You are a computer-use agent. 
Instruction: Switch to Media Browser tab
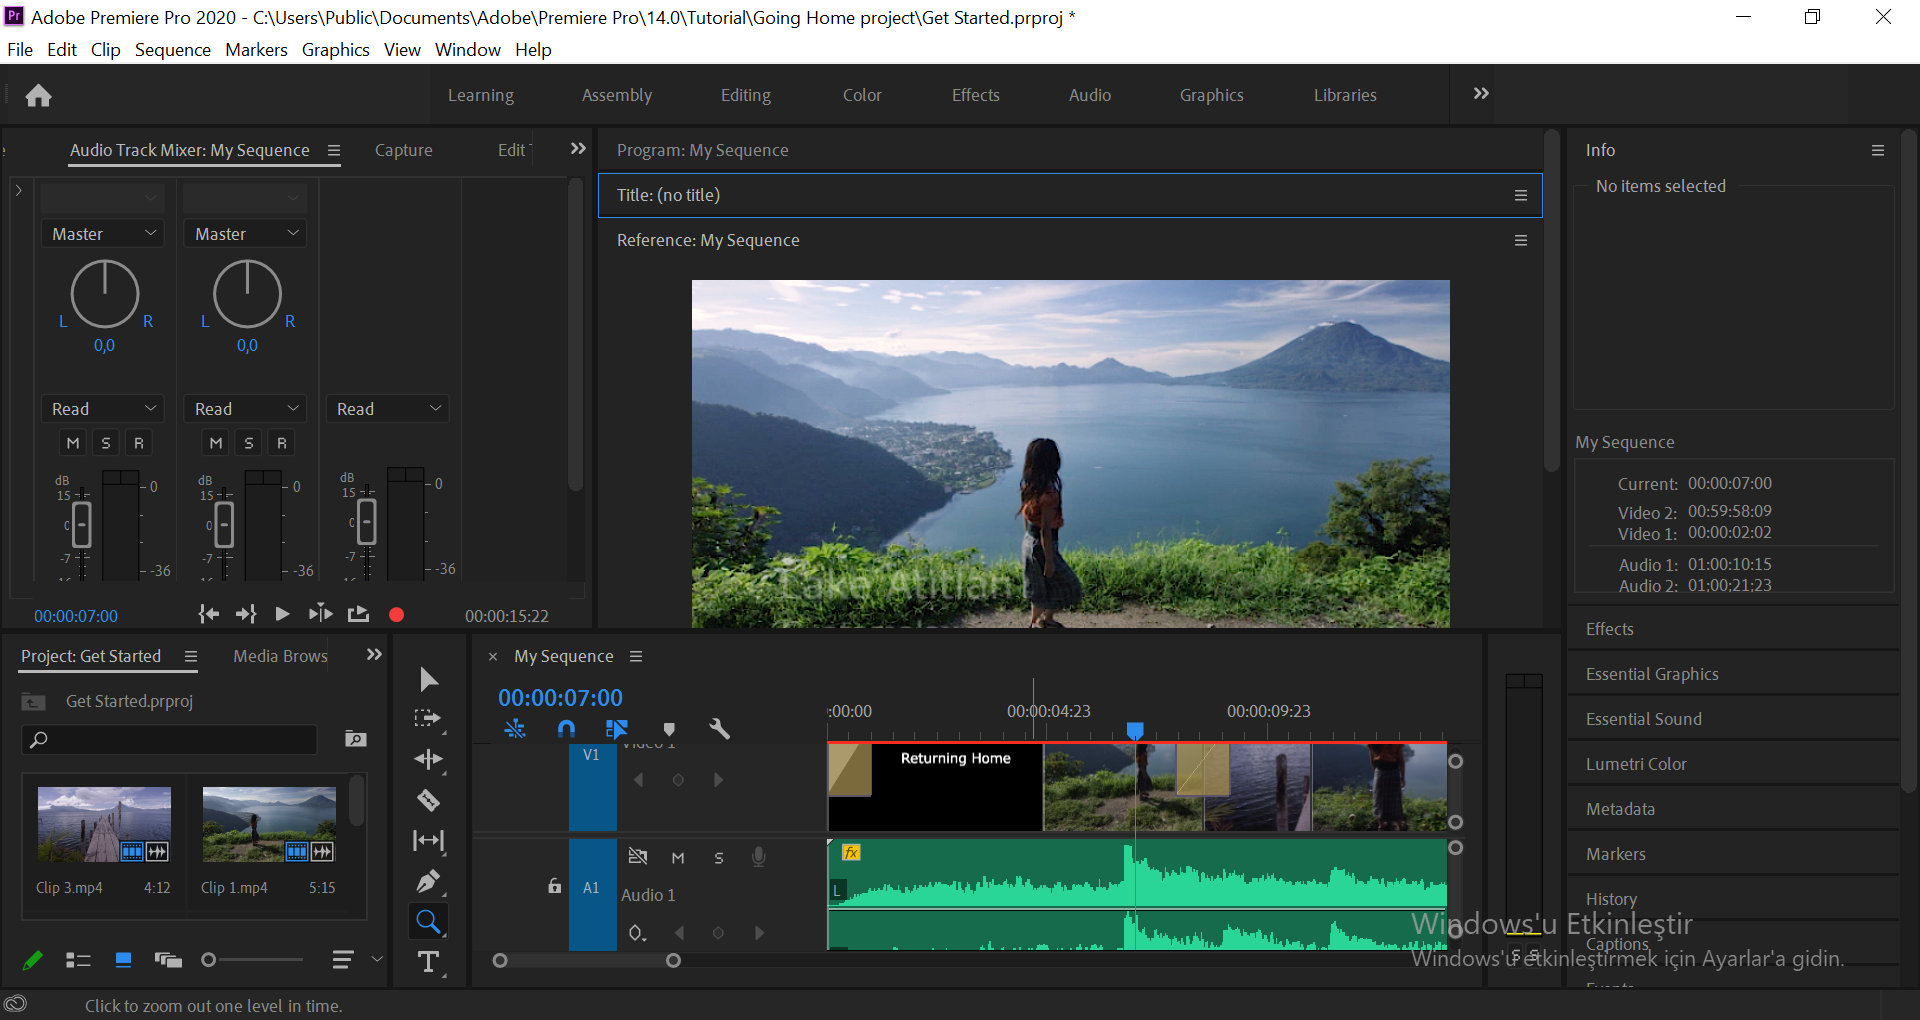(x=280, y=656)
